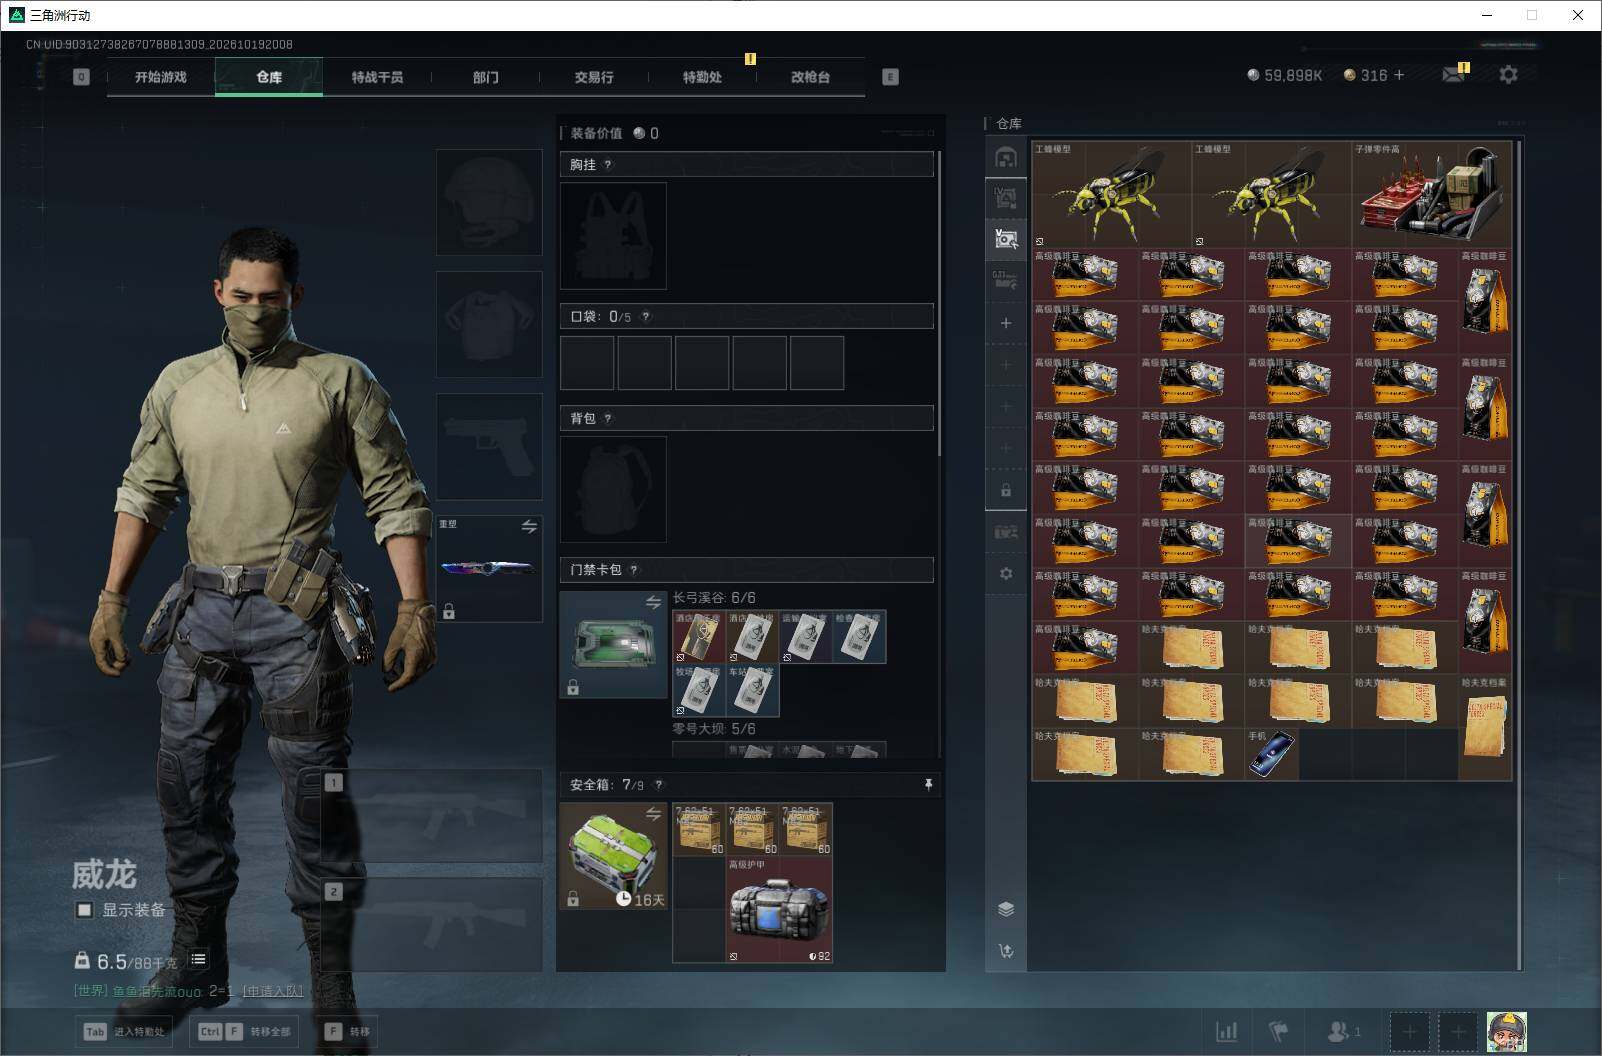This screenshot has height=1056, width=1602.
Task: Click the Ctrl F 转移全部 button
Action: pyautogui.click(x=245, y=1032)
